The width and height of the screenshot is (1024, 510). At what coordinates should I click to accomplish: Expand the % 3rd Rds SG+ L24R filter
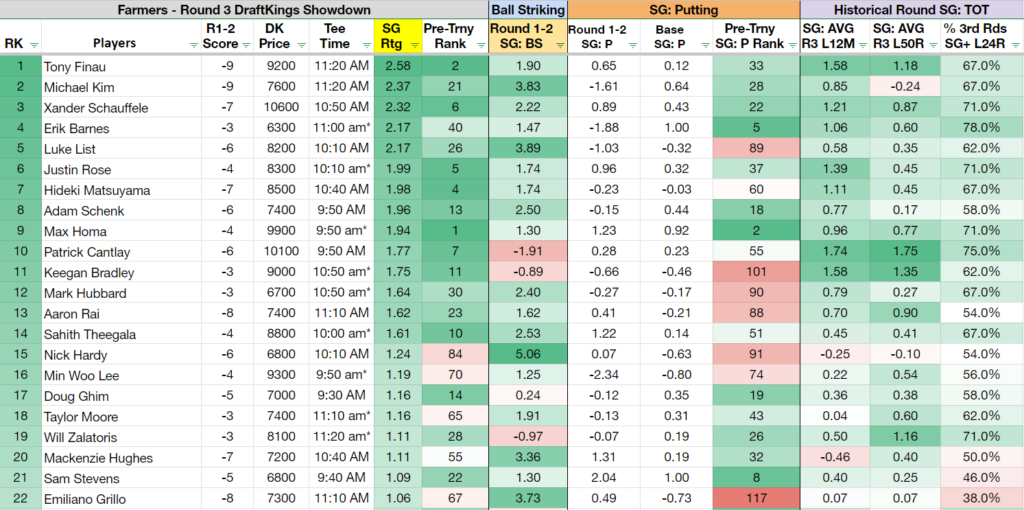point(1016,45)
